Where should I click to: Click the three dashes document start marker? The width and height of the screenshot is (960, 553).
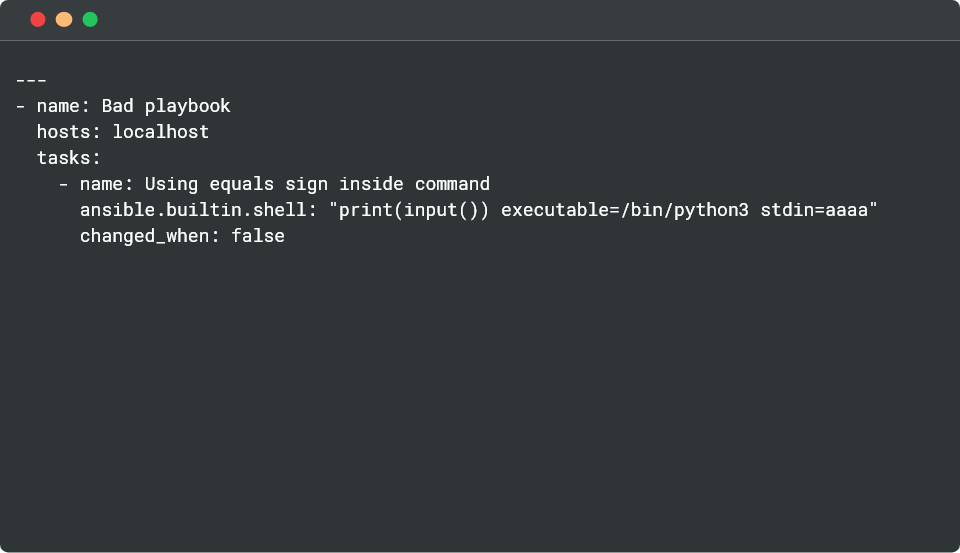tap(32, 80)
